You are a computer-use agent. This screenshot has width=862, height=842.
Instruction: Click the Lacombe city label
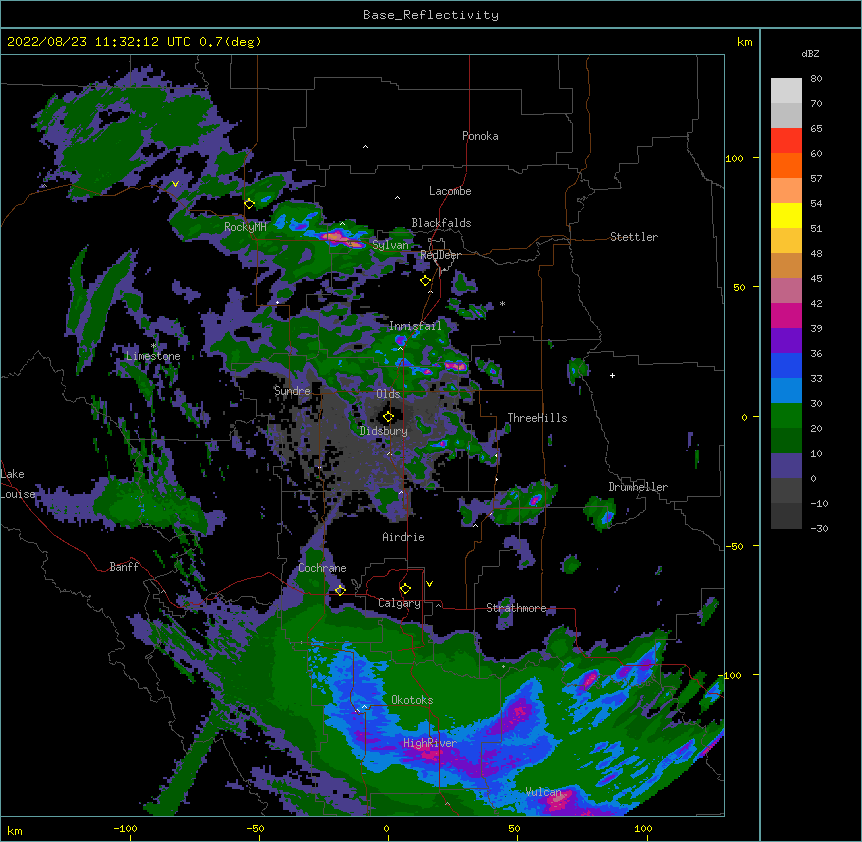pos(450,191)
